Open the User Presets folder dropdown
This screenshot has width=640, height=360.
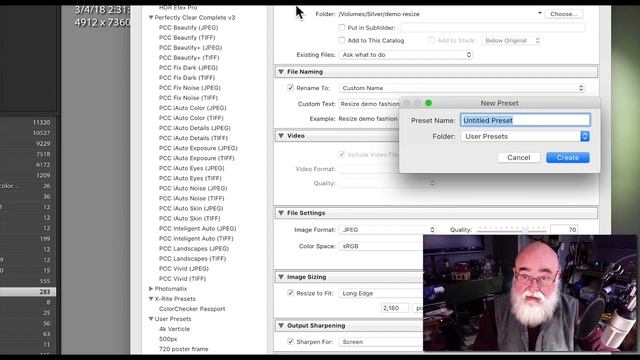(525, 136)
